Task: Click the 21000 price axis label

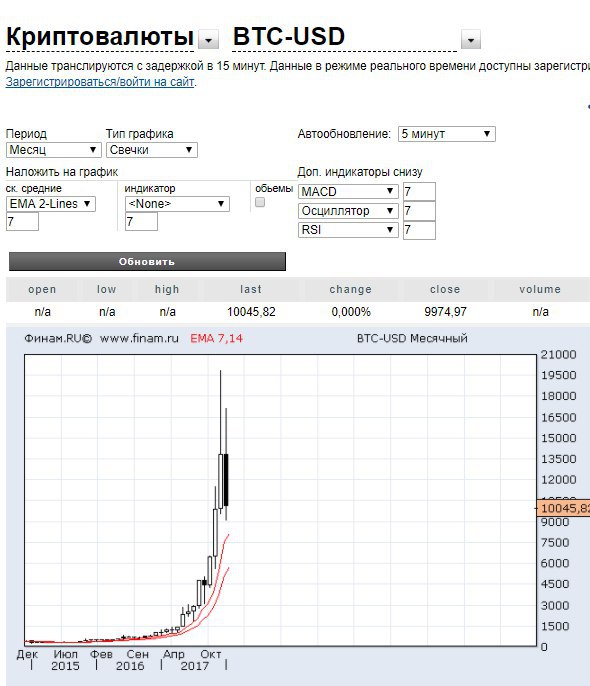Action: coord(558,354)
